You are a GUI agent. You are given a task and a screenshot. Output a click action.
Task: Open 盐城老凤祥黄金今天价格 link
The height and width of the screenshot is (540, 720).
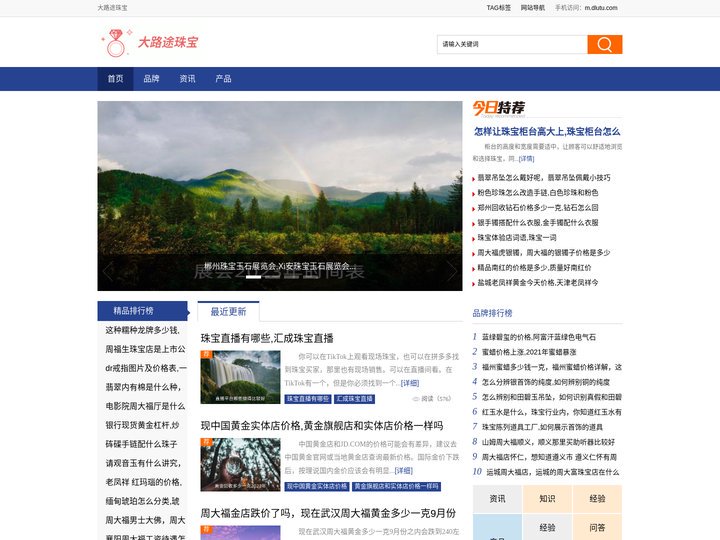point(538,283)
